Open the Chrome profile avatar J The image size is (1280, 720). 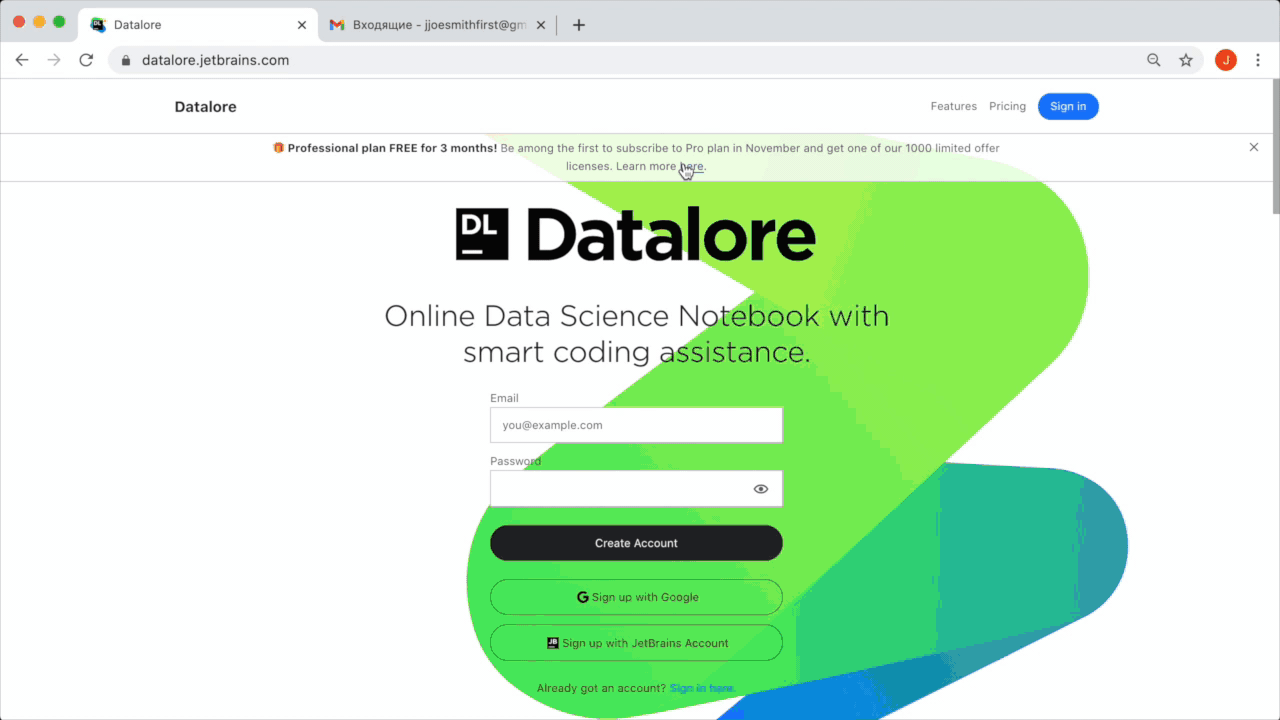pyautogui.click(x=1226, y=60)
